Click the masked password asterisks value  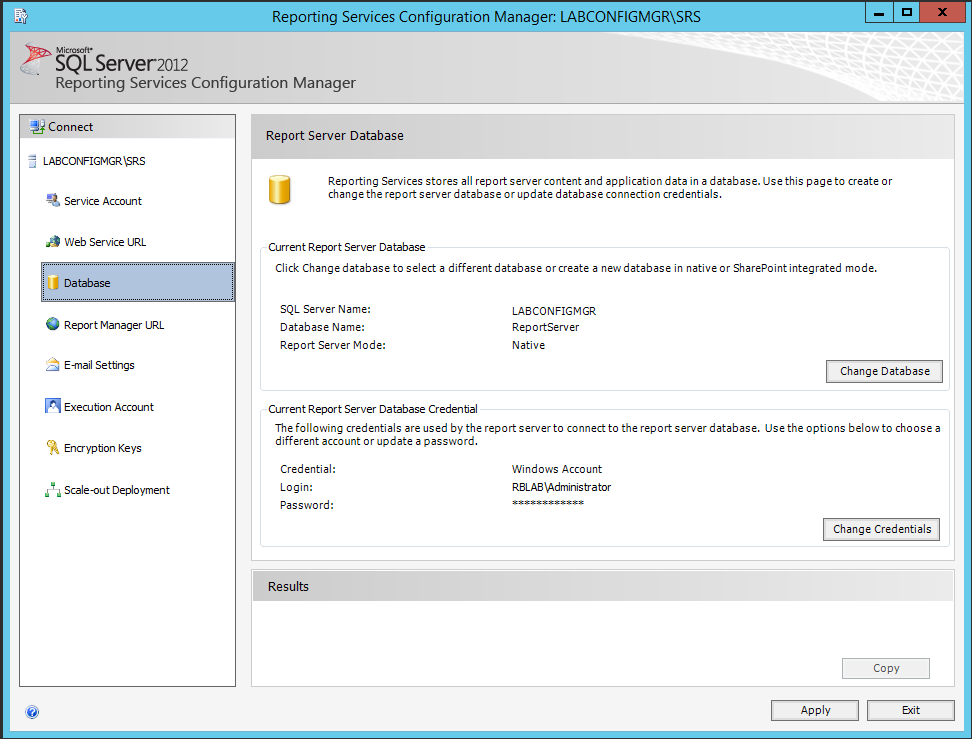click(x=547, y=503)
